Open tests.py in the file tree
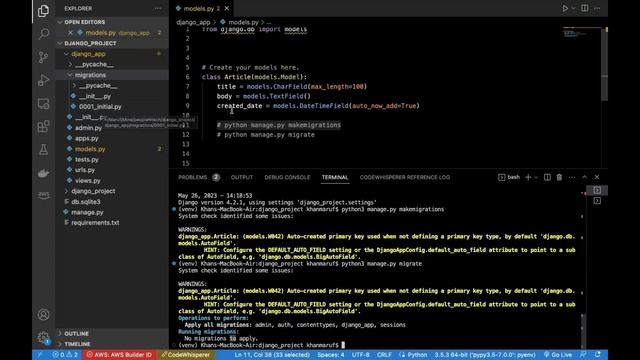Image resolution: width=640 pixels, height=360 pixels. pos(87,160)
